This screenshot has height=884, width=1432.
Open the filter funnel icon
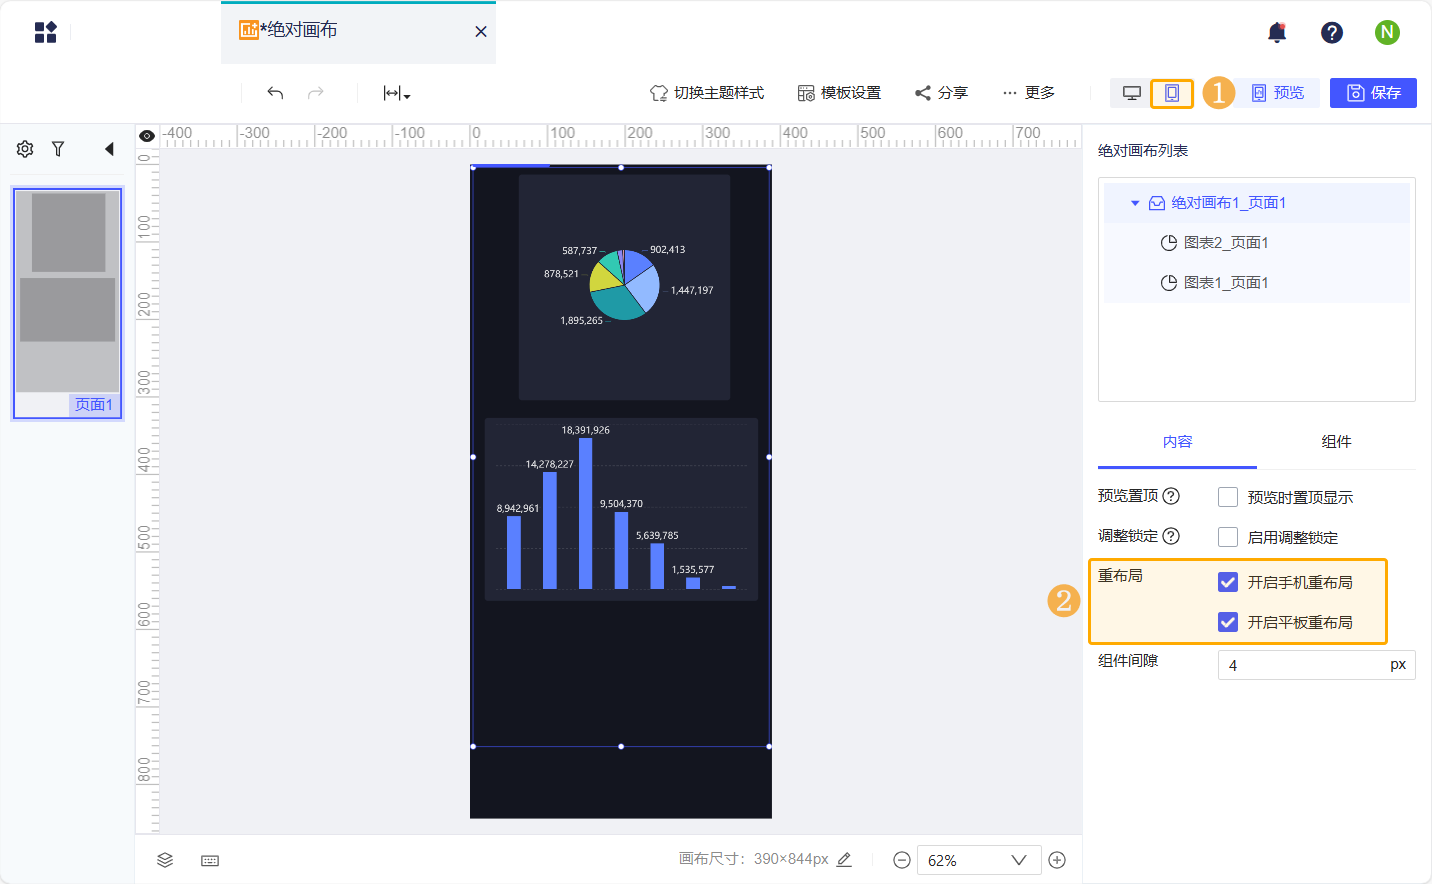coord(58,149)
